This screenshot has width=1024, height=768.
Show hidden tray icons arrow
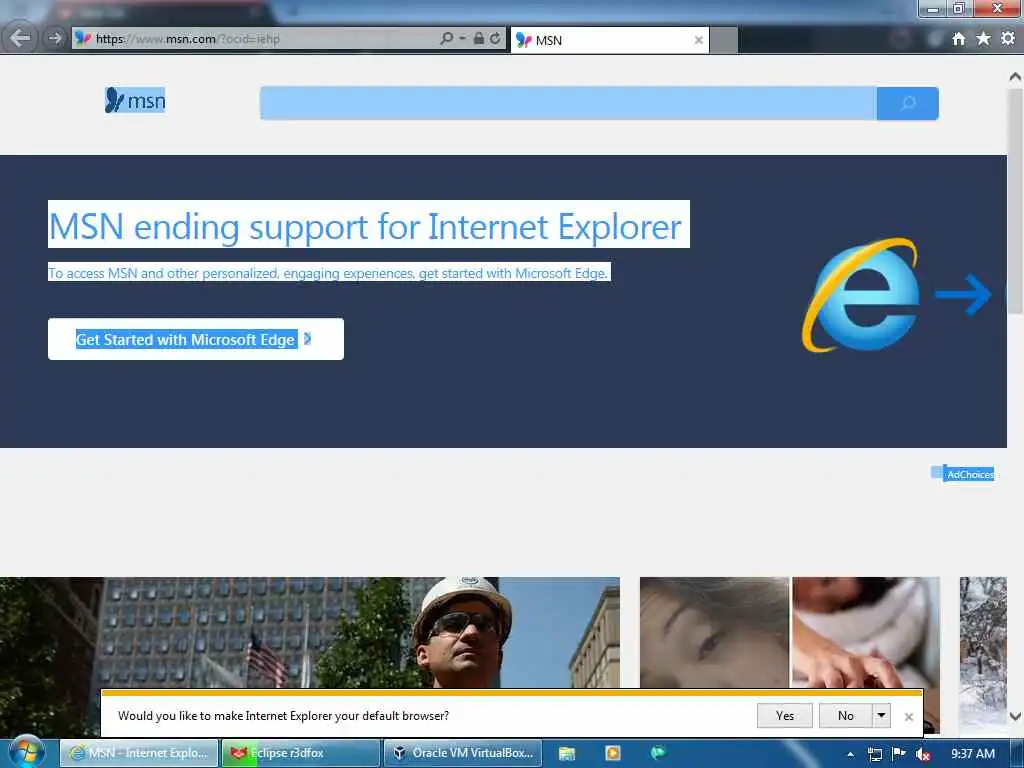pyautogui.click(x=850, y=754)
